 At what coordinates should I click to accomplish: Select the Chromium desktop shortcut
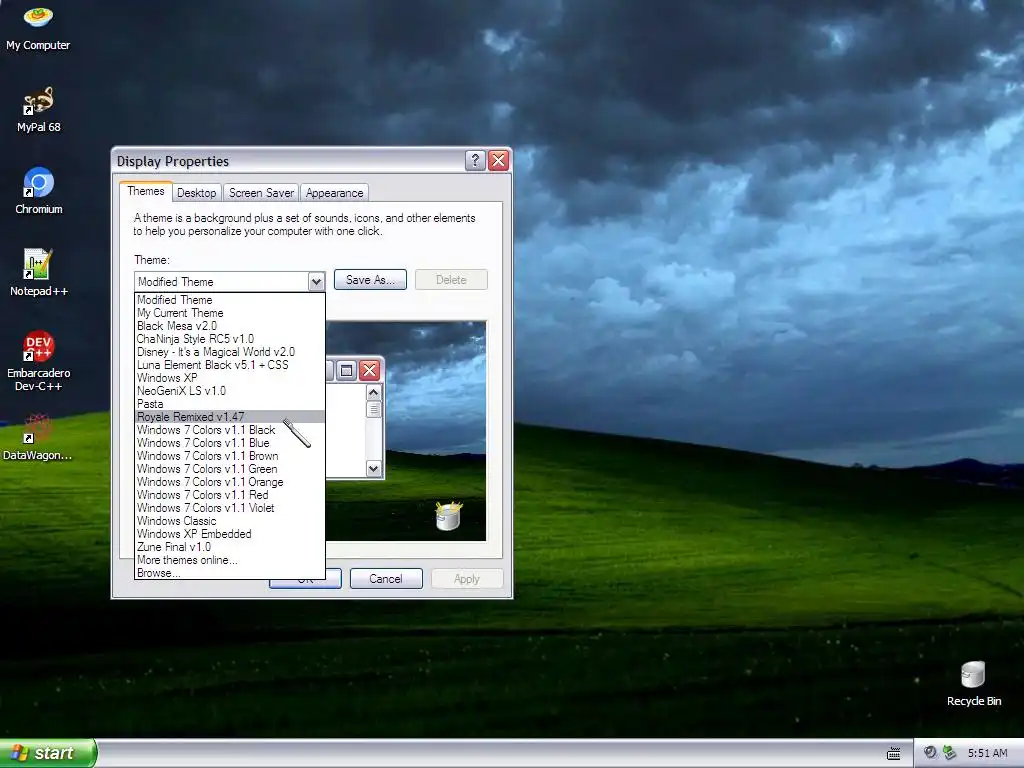tap(39, 191)
